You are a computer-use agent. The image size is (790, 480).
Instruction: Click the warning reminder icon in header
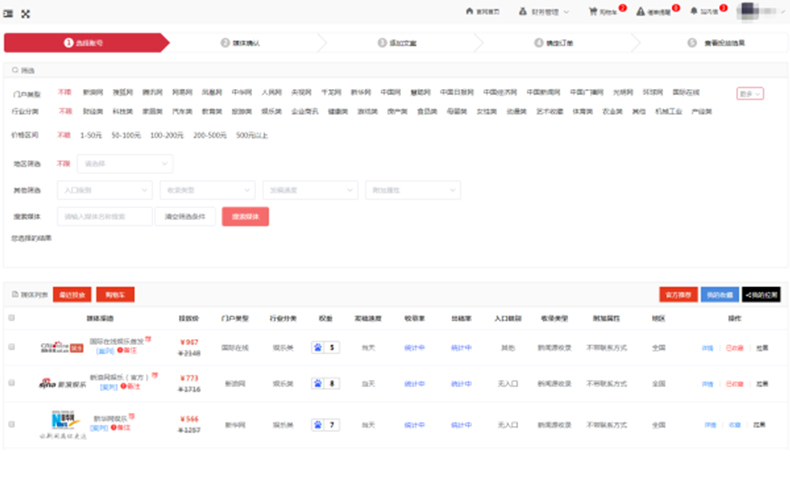641,12
